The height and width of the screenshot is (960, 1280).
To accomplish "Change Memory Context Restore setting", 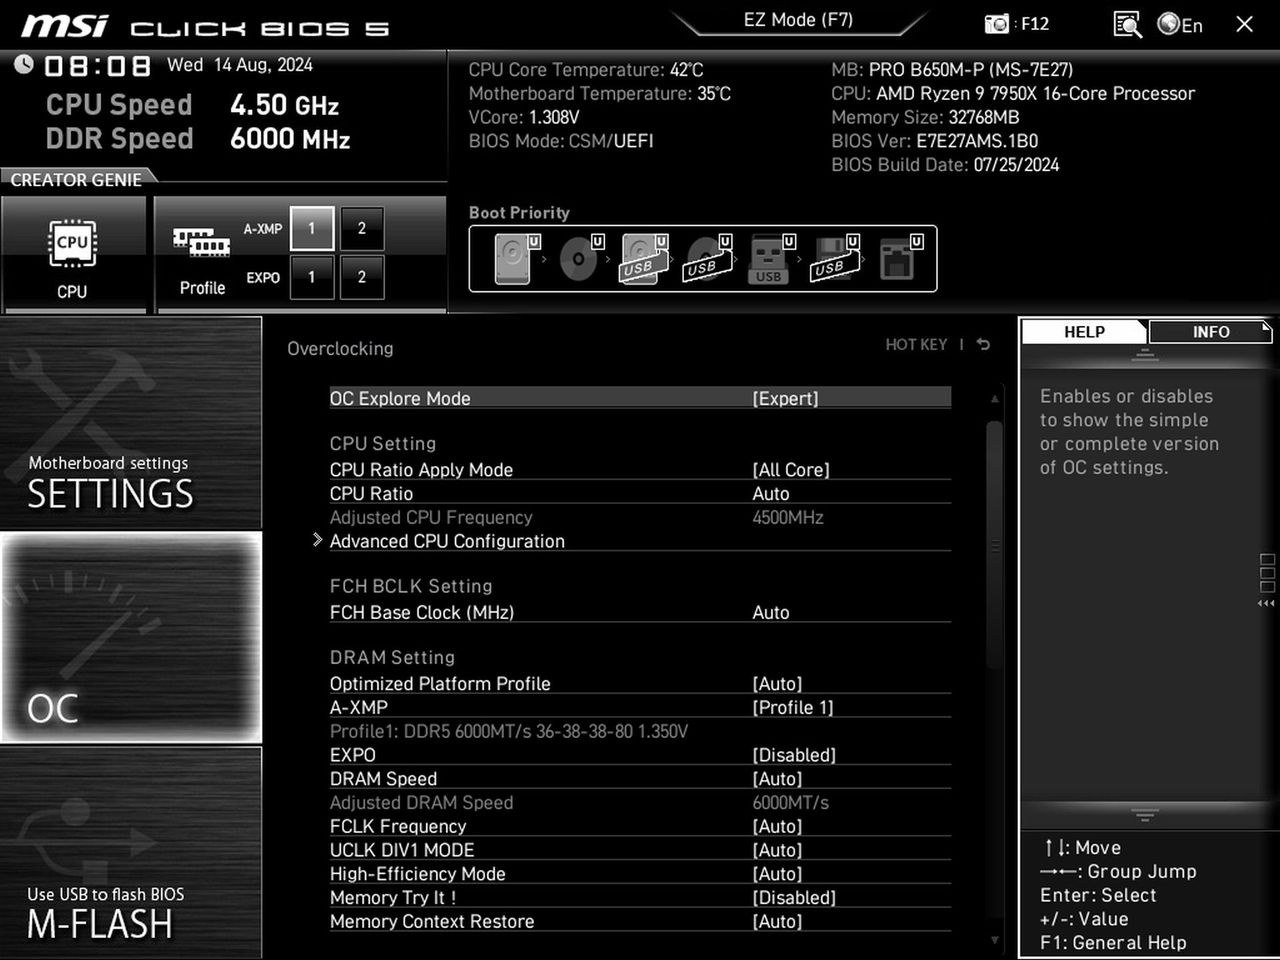I will pos(640,921).
